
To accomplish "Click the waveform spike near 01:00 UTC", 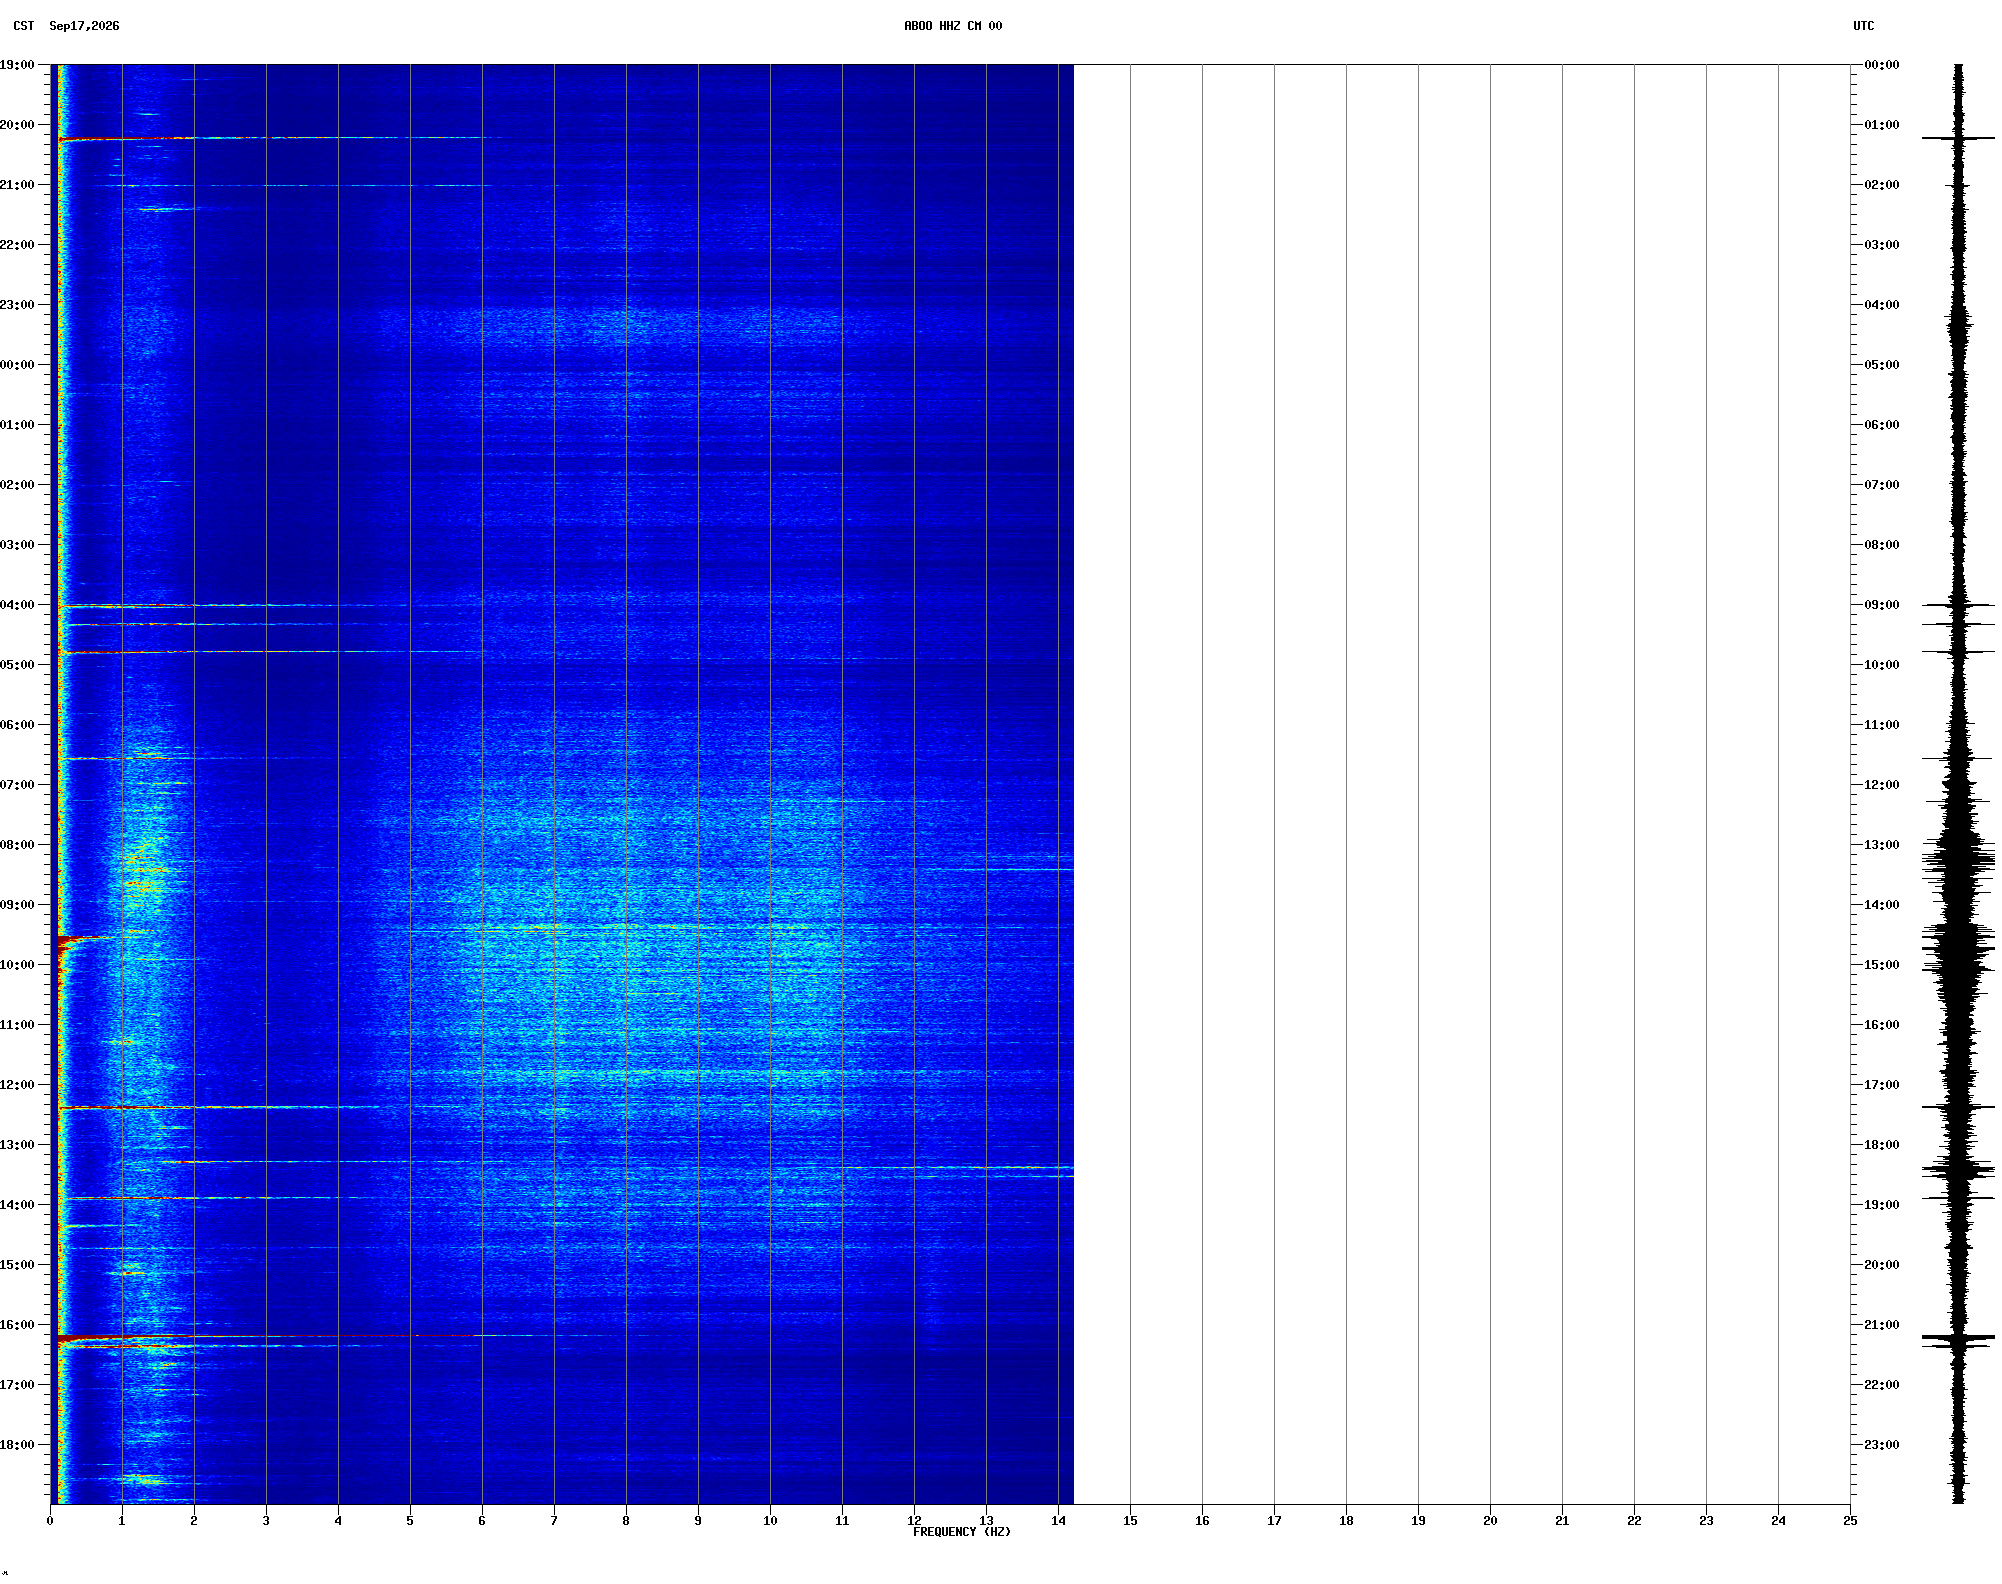I will coord(1958,138).
